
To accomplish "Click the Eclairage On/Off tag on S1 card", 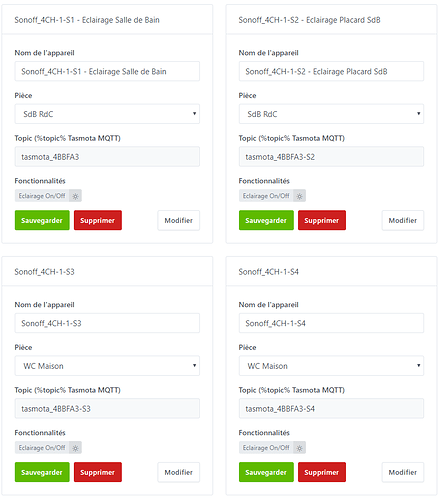I will 42,196.
